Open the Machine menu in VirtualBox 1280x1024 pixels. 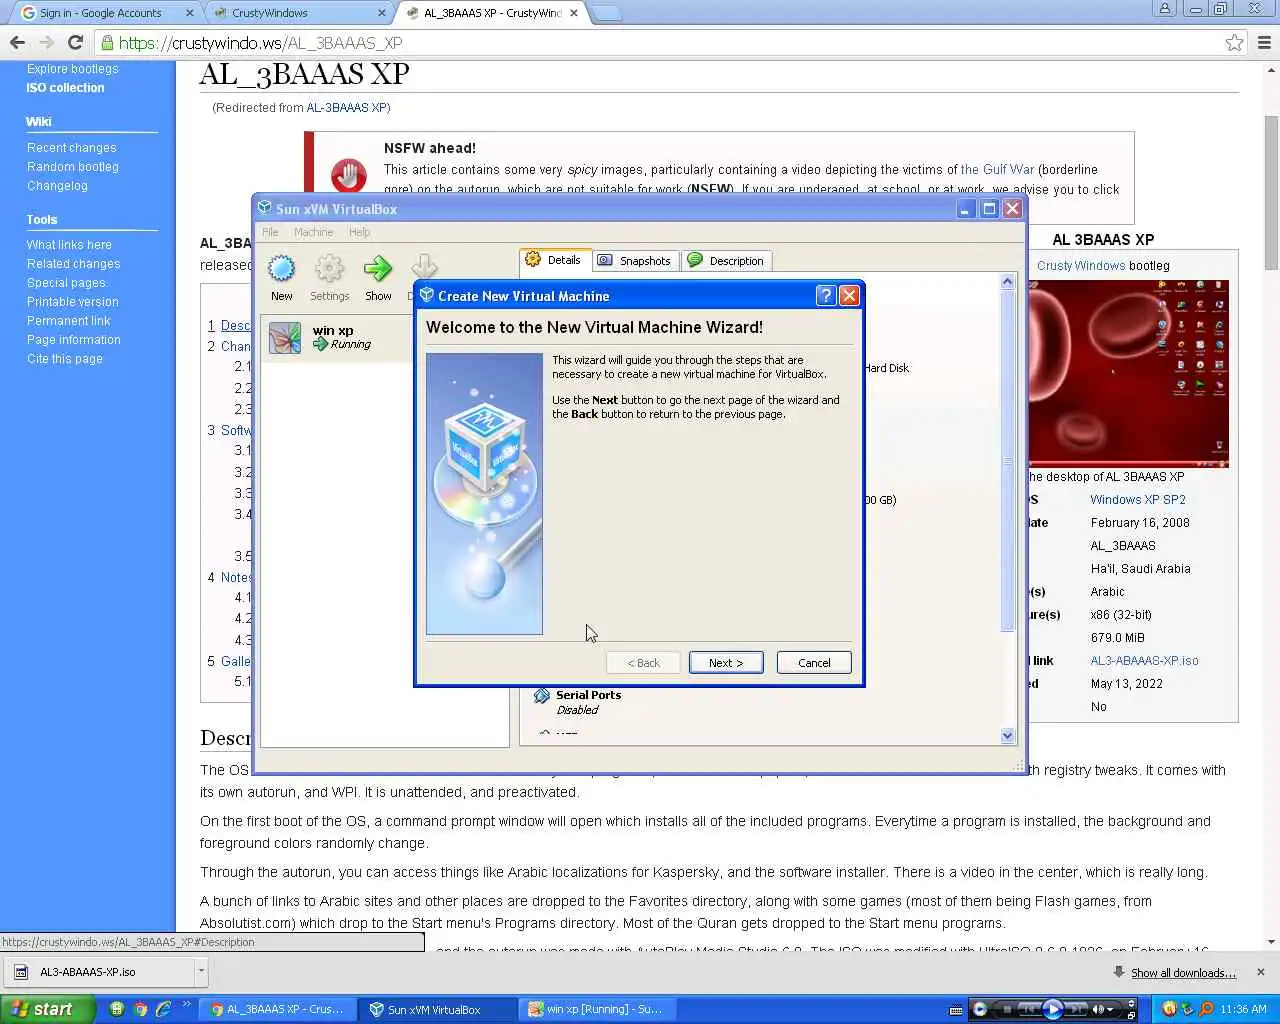[x=313, y=232]
